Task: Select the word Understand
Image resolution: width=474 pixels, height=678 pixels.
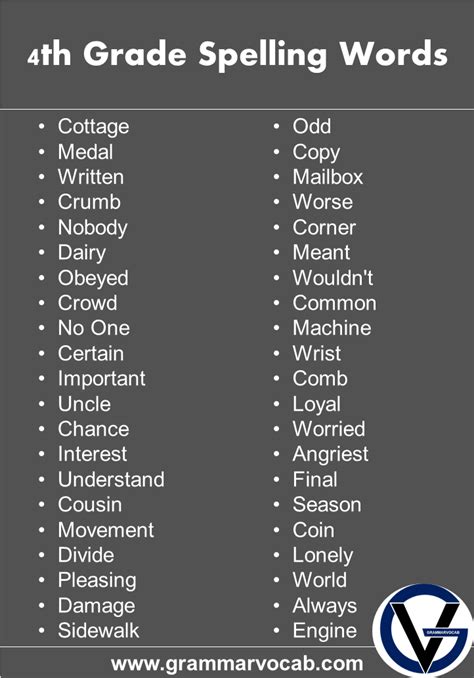Action: tap(111, 479)
